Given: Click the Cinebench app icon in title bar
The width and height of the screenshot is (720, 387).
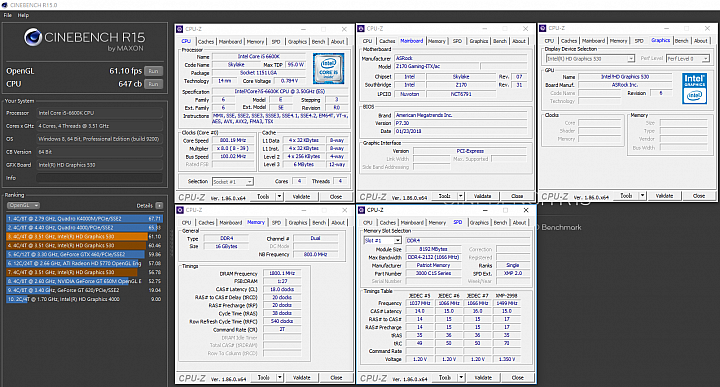Looking at the screenshot, I should (5, 5).
